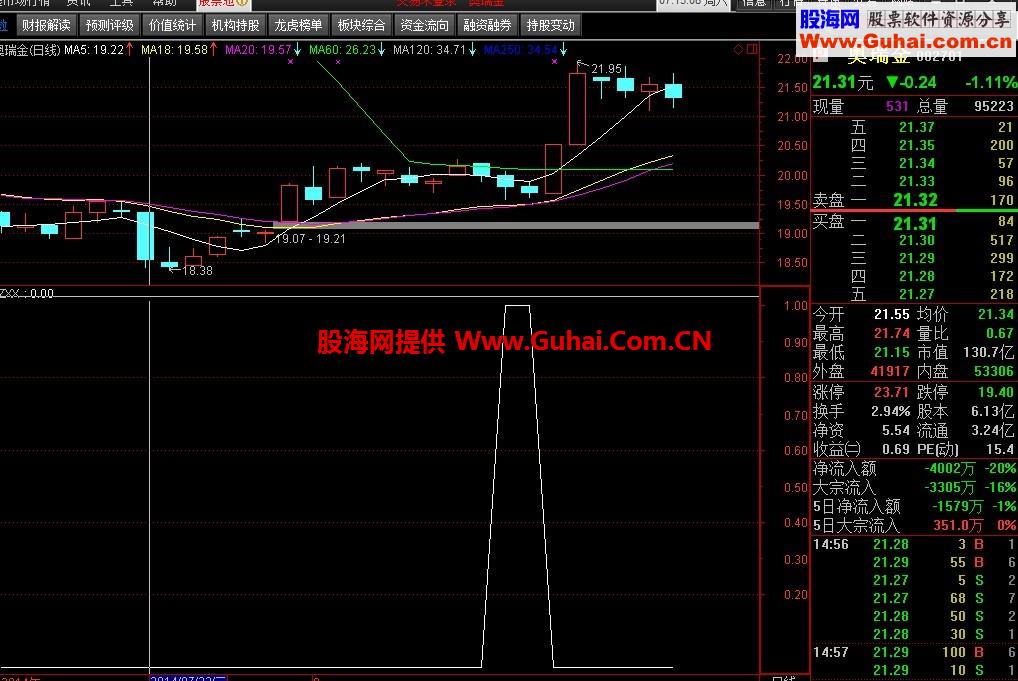
Task: Click the 5日净流入额 -1579万 row
Action: point(914,506)
